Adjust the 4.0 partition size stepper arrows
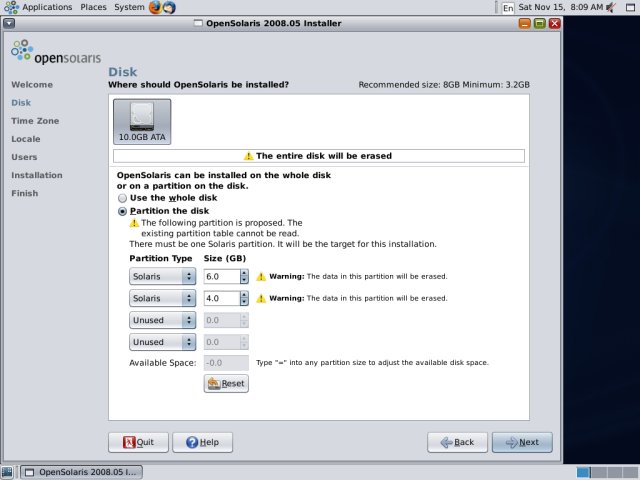Viewport: 640px width, 480px height. coord(244,298)
